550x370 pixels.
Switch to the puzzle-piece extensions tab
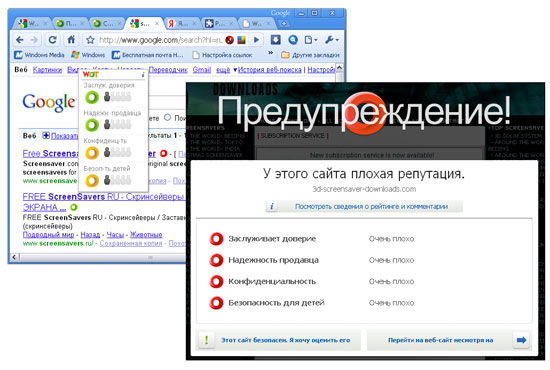[x=219, y=23]
